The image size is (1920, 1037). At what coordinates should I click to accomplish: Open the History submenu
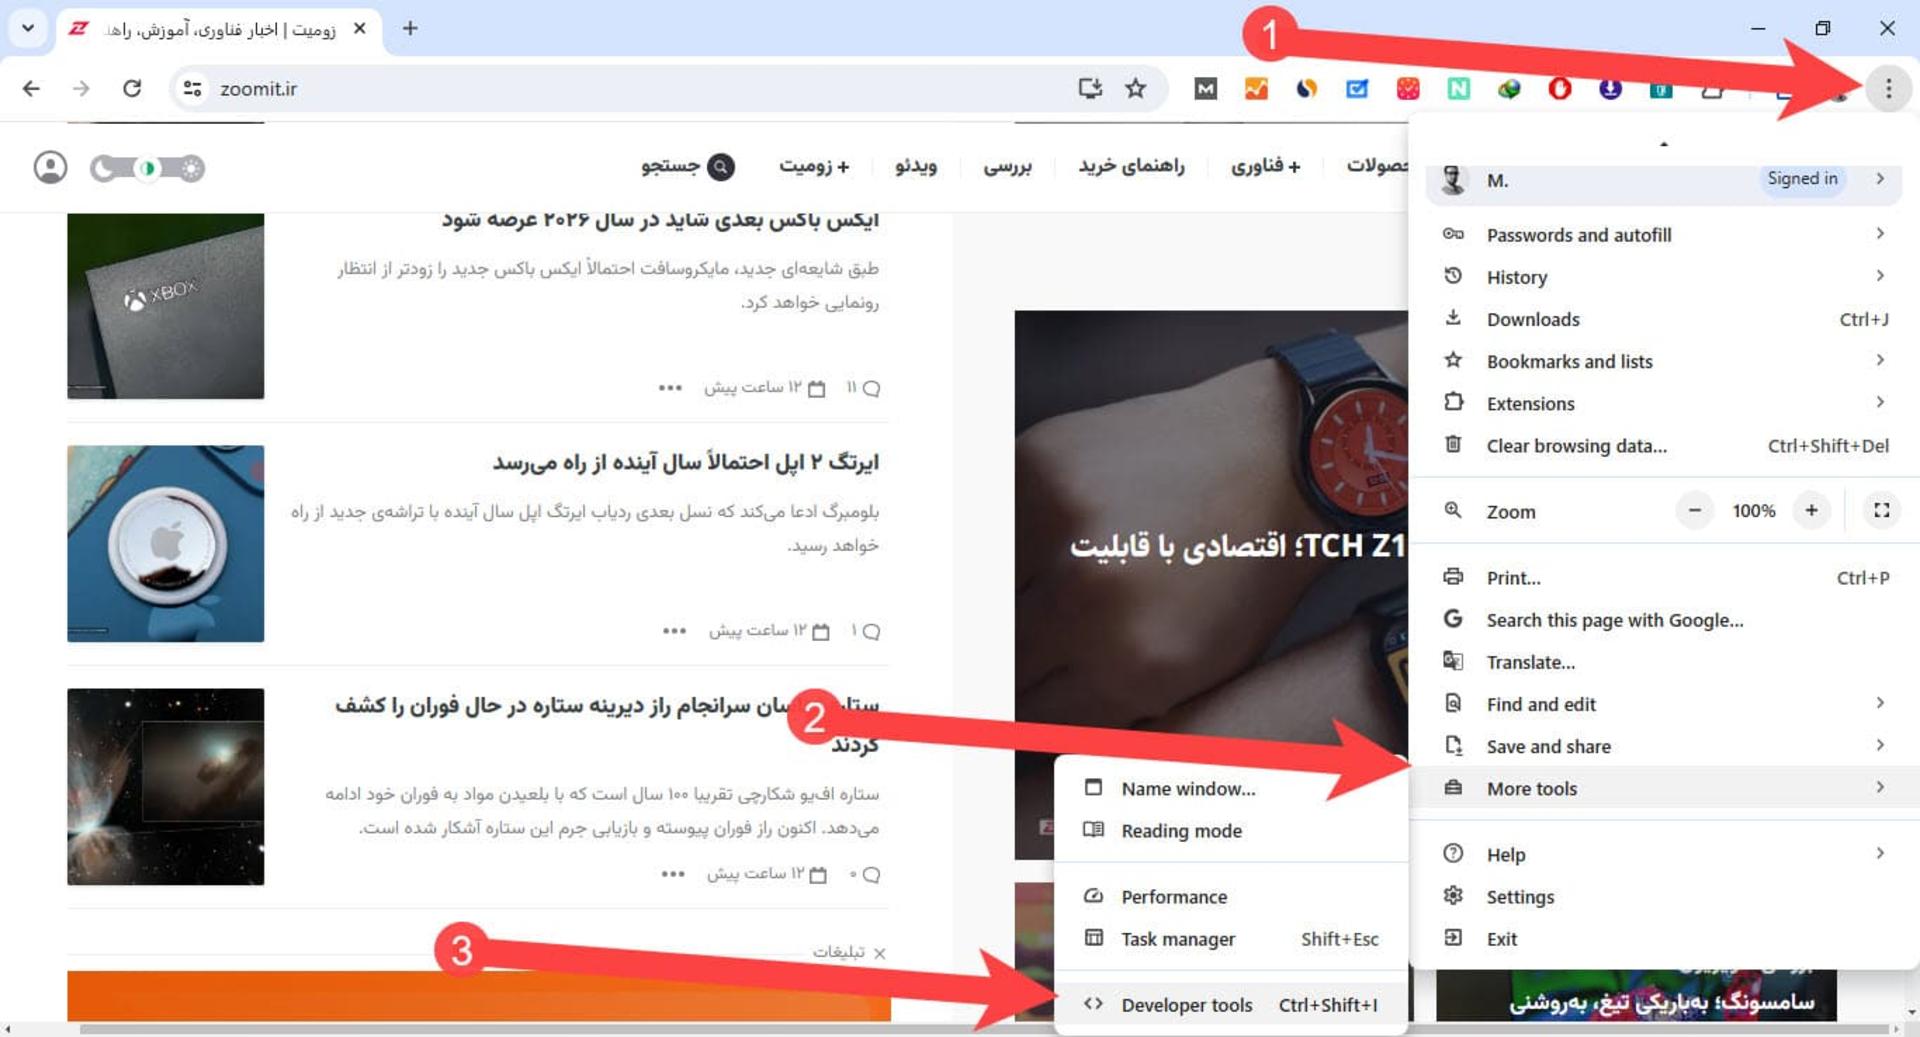(1664, 277)
